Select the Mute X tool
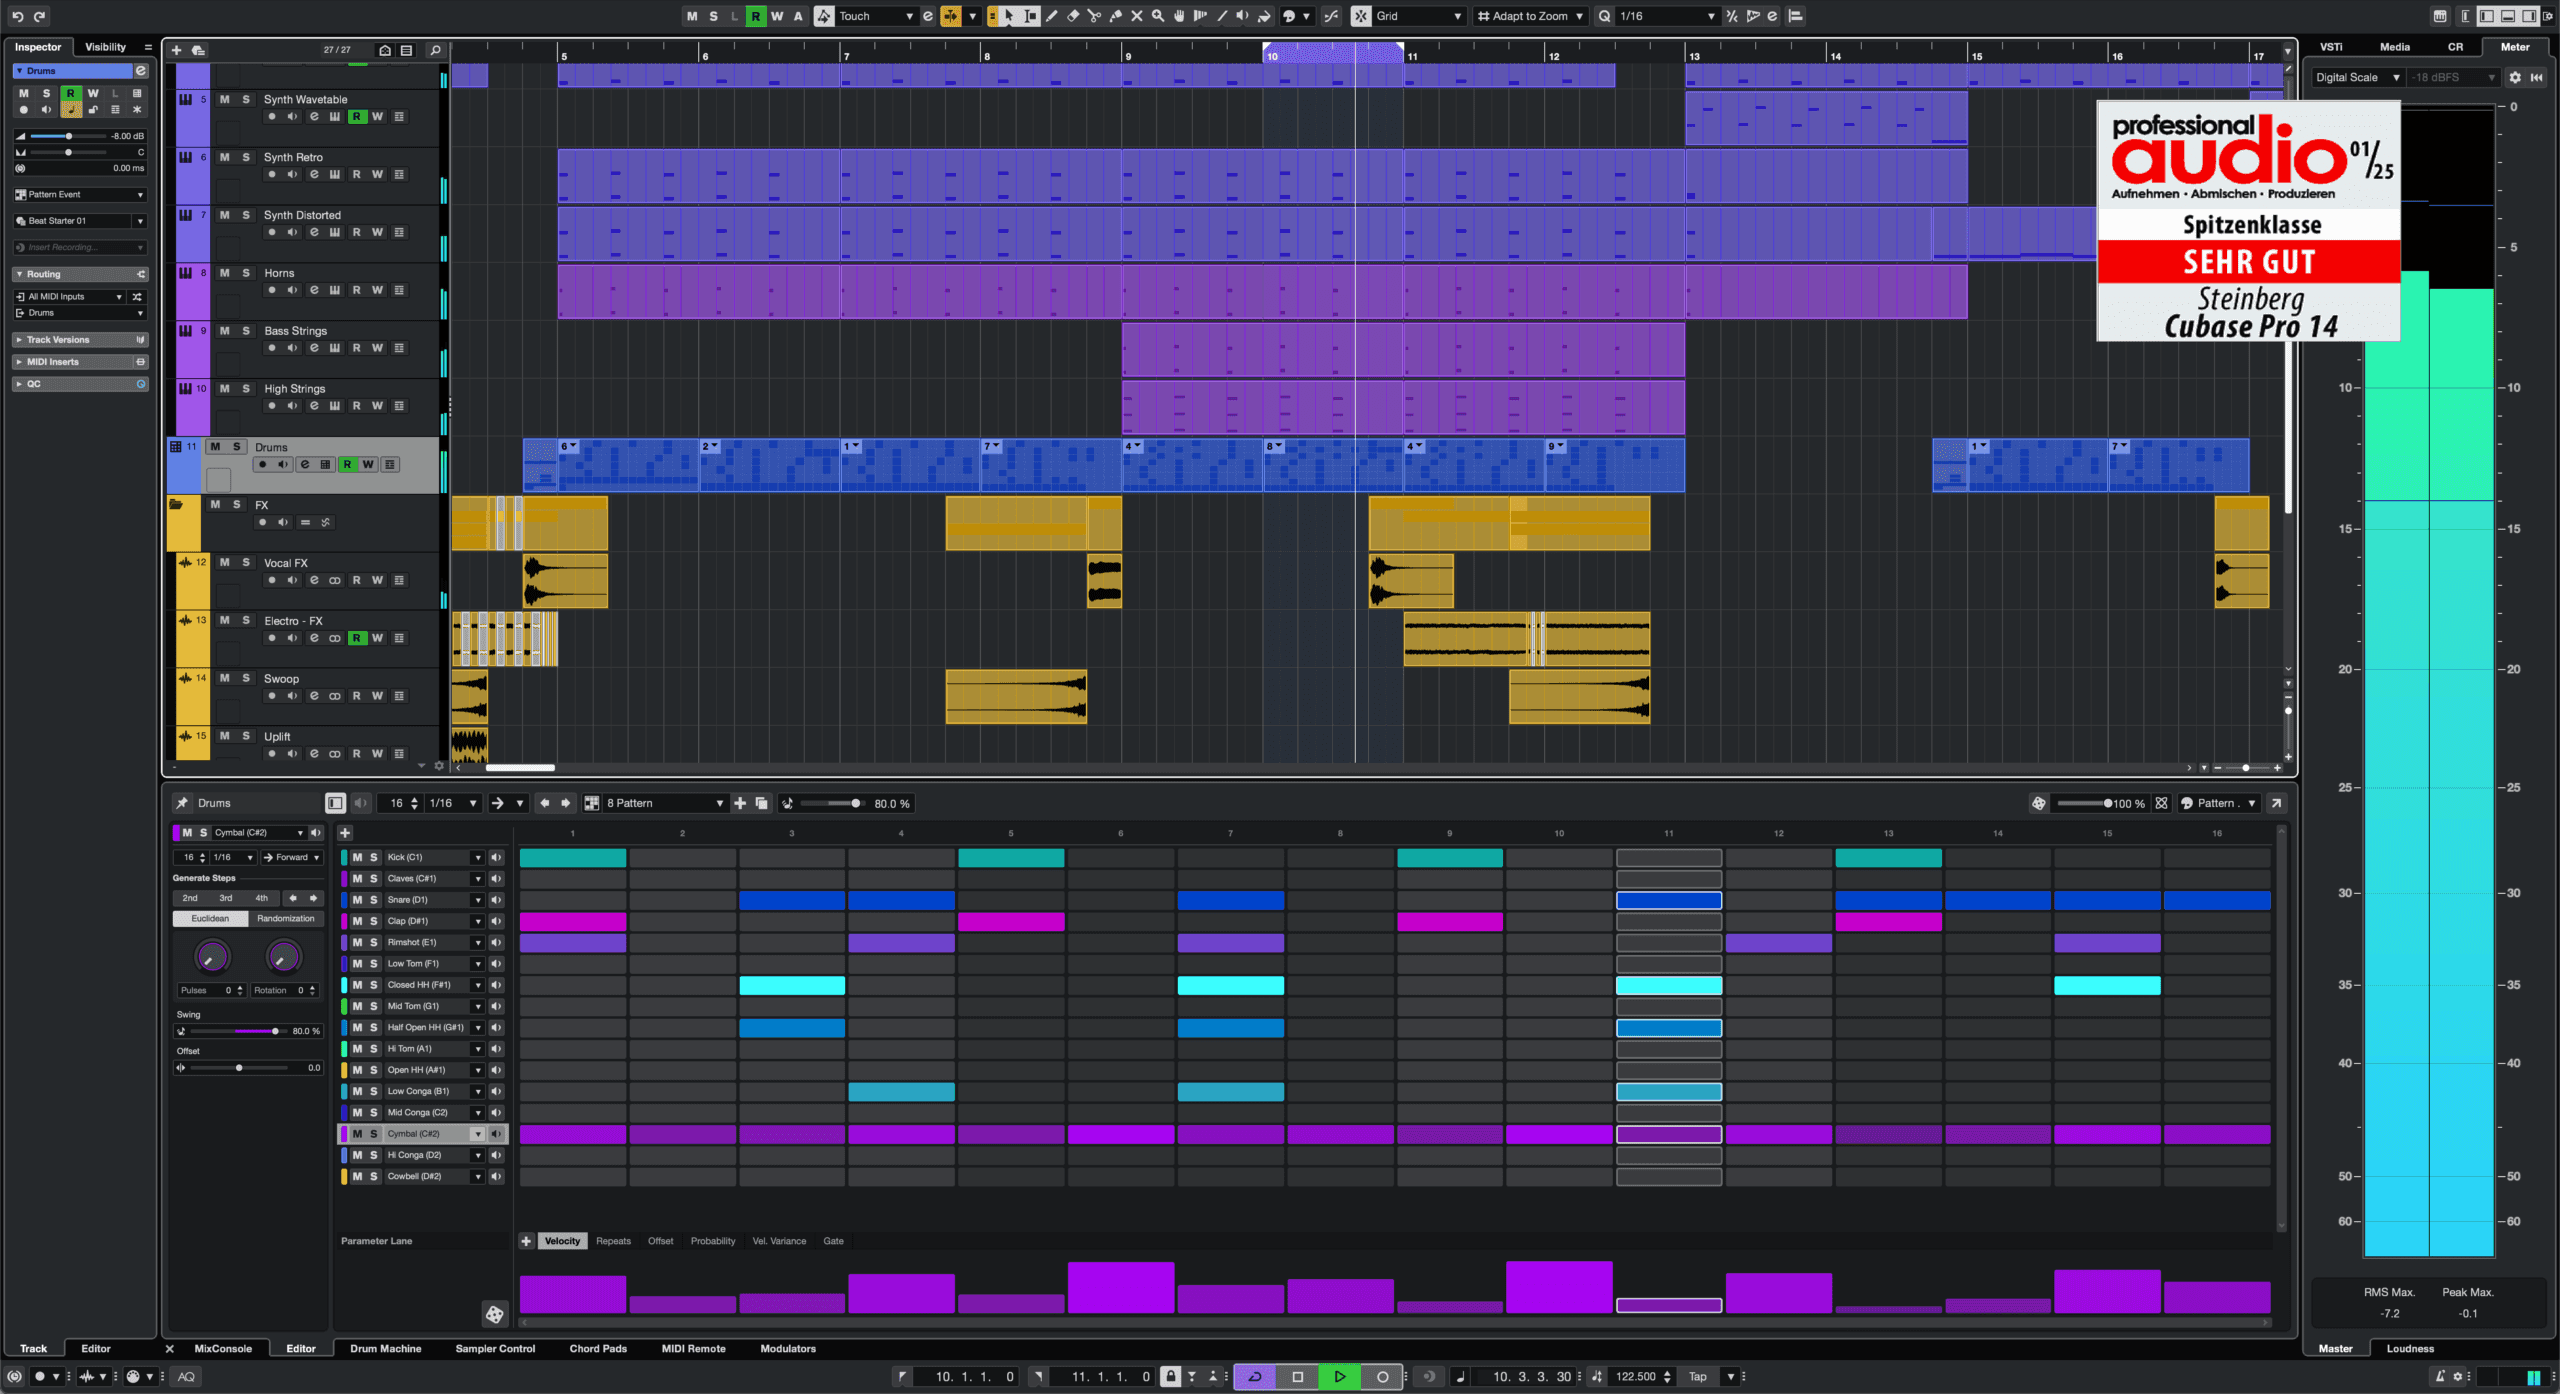The image size is (2560, 1394). click(1137, 16)
